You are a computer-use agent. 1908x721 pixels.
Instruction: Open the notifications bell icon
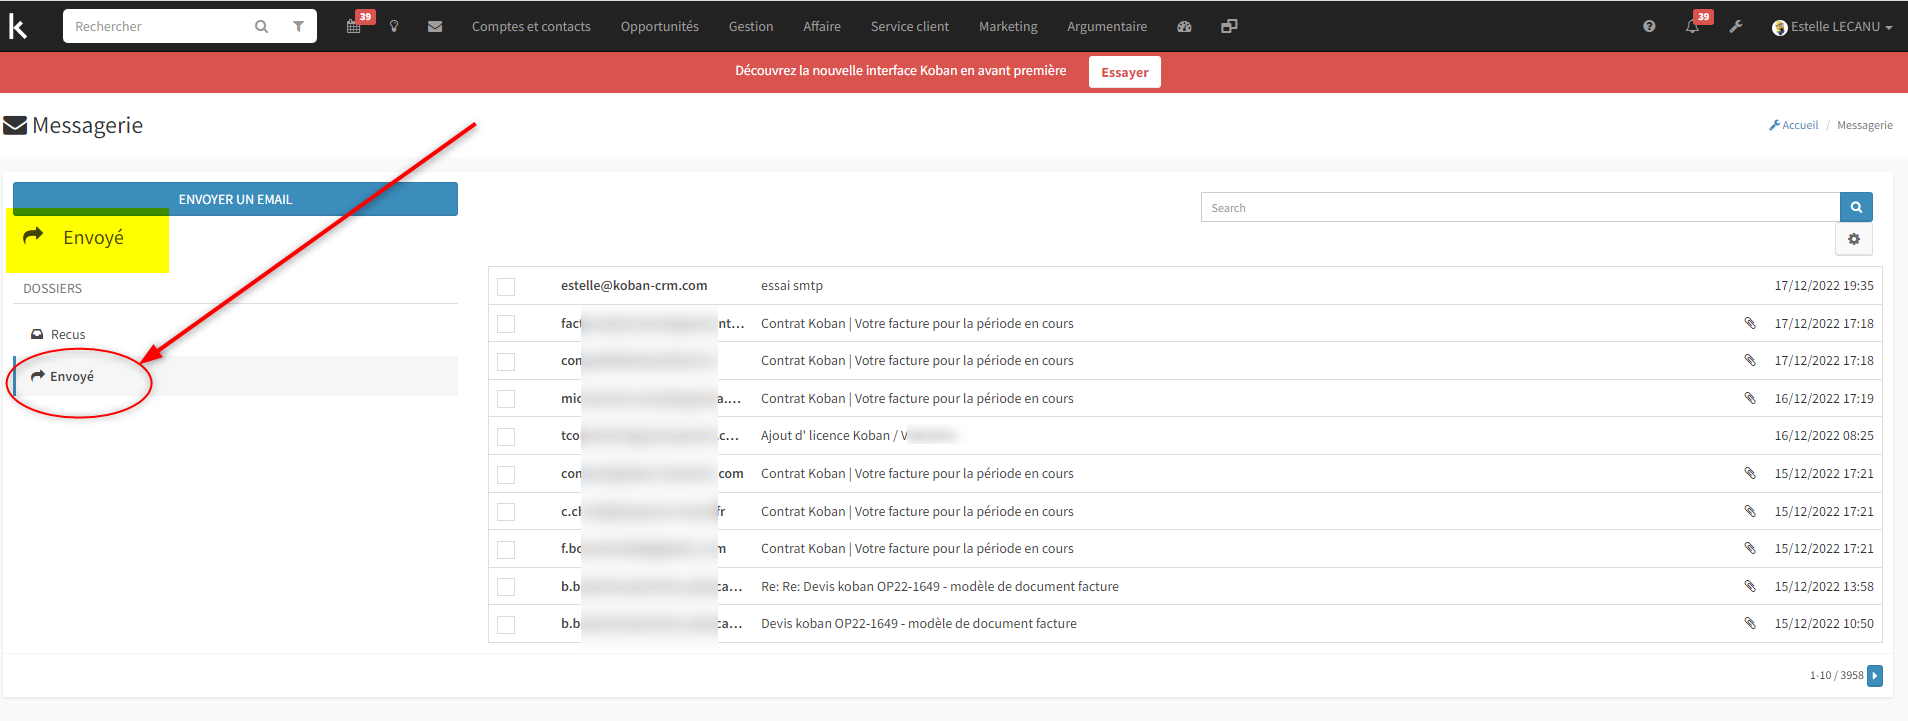click(1693, 26)
